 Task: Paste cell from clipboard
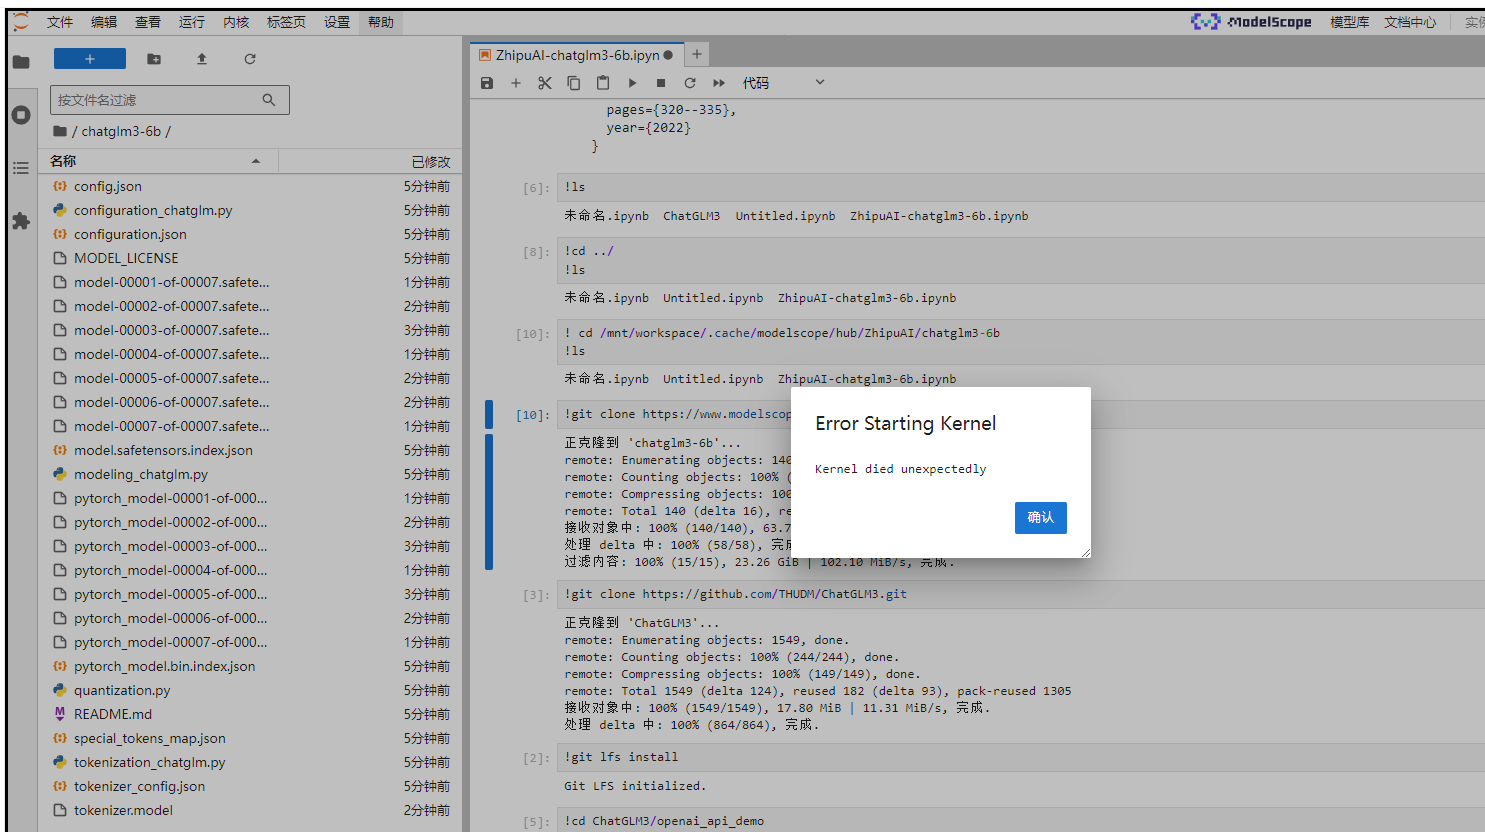pyautogui.click(x=603, y=83)
